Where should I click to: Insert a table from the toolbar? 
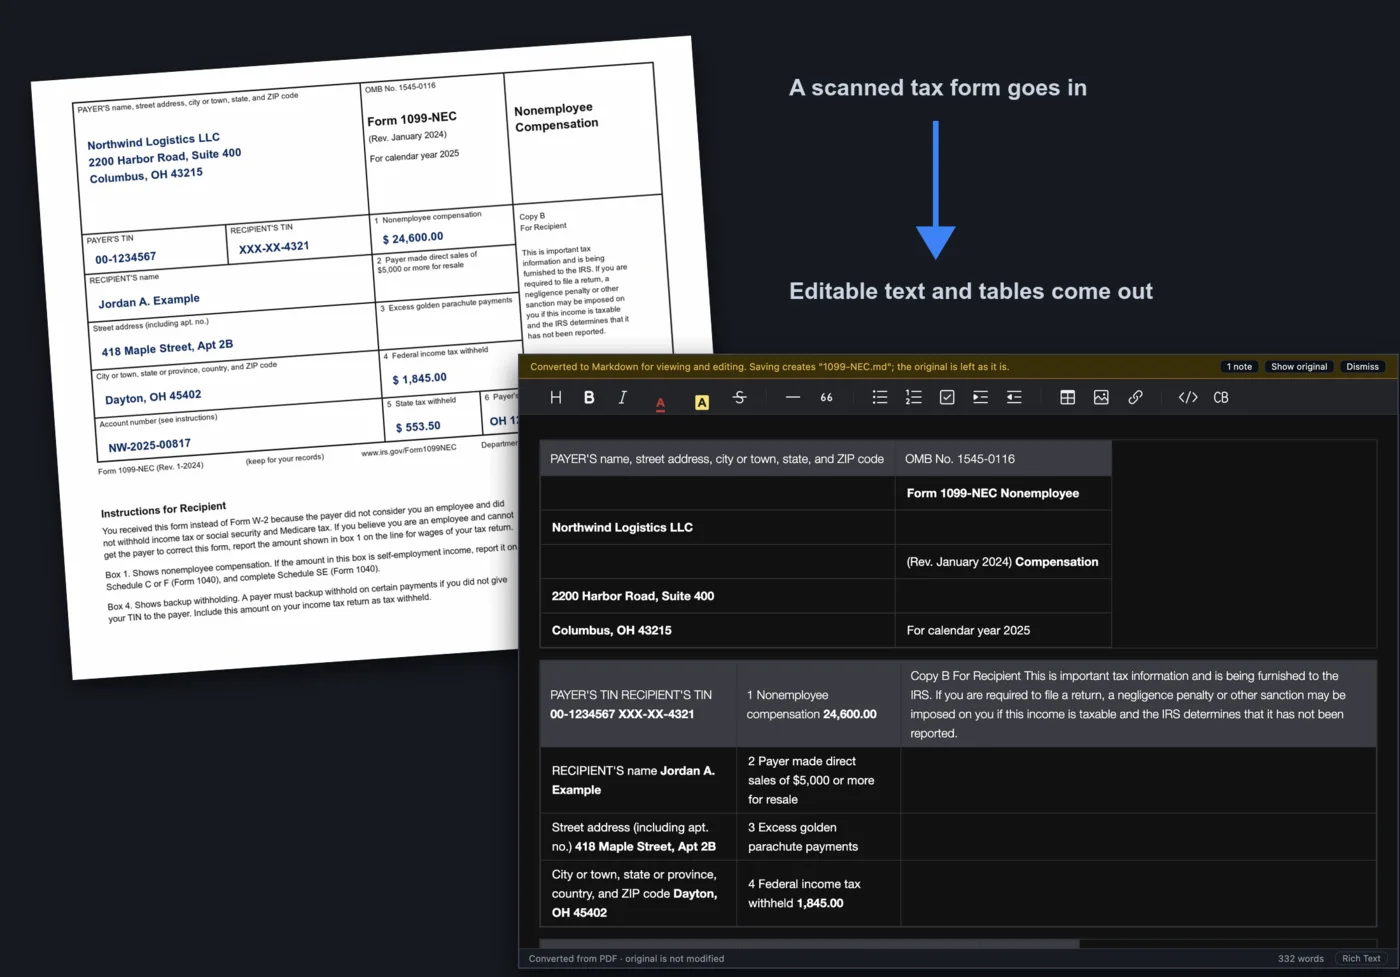(x=1068, y=397)
